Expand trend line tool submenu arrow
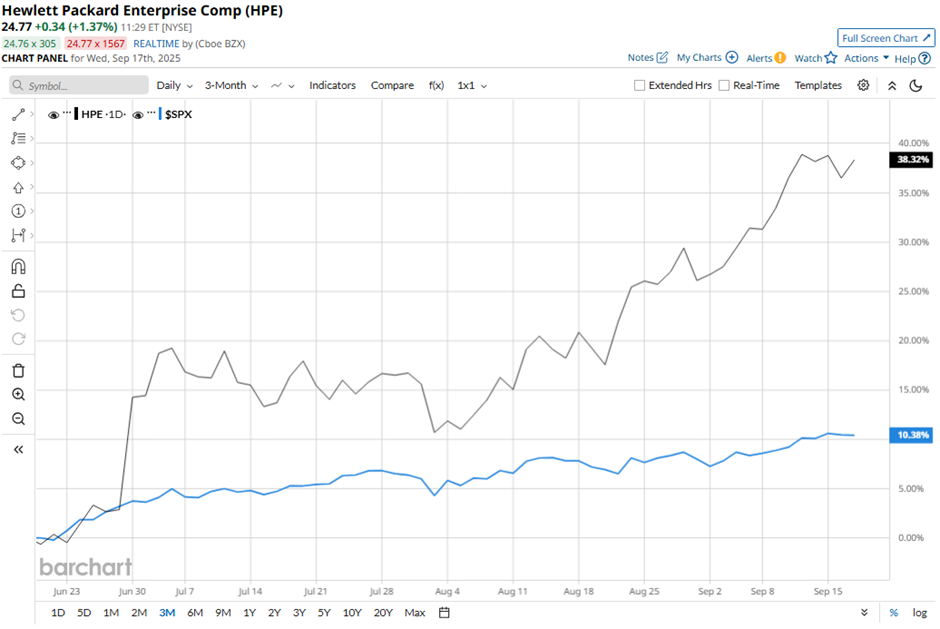Image resolution: width=940 pixels, height=629 pixels. 32,114
